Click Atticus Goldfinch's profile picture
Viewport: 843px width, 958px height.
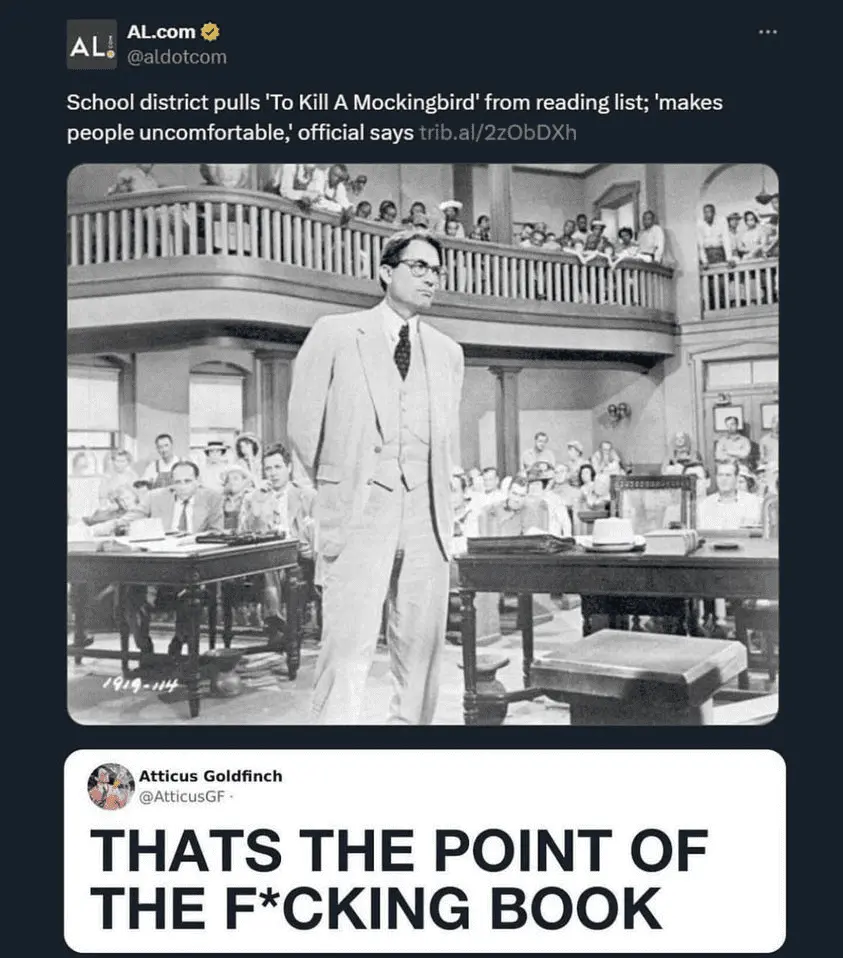coord(110,786)
